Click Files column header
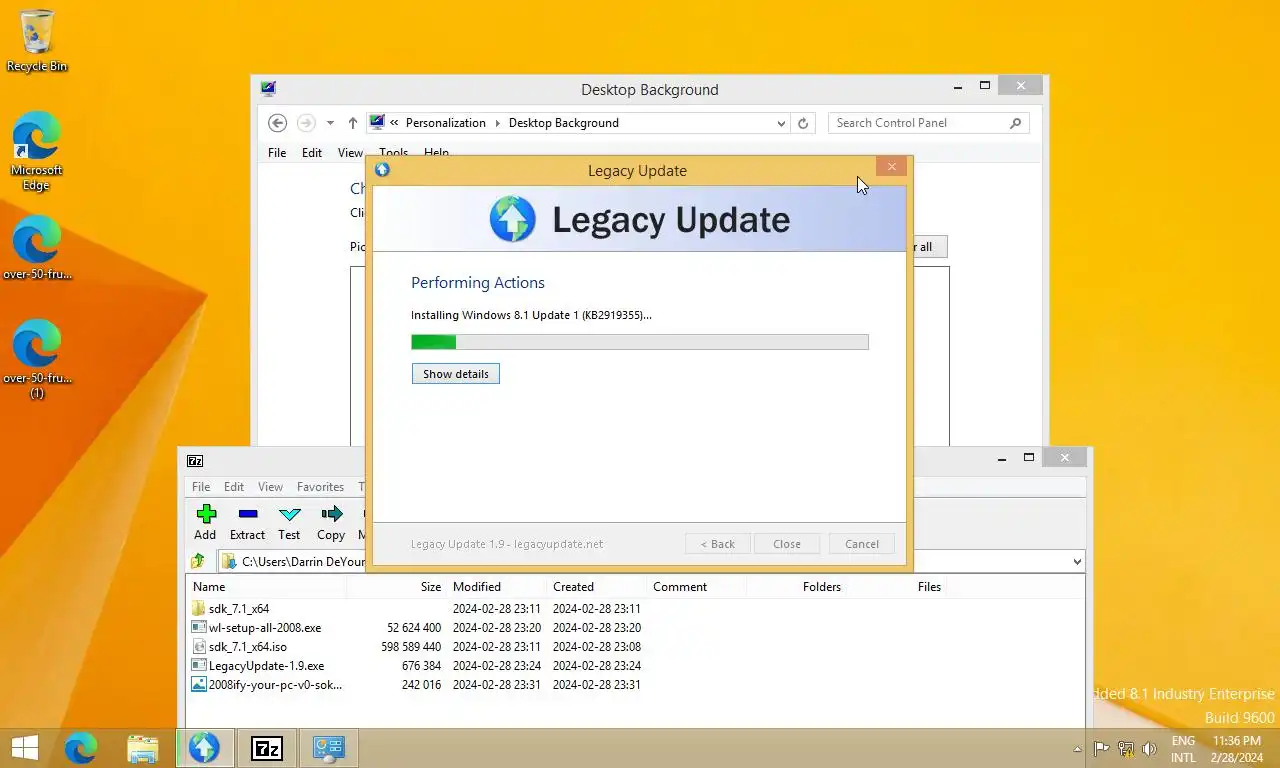Viewport: 1280px width, 768px height. 897,587
